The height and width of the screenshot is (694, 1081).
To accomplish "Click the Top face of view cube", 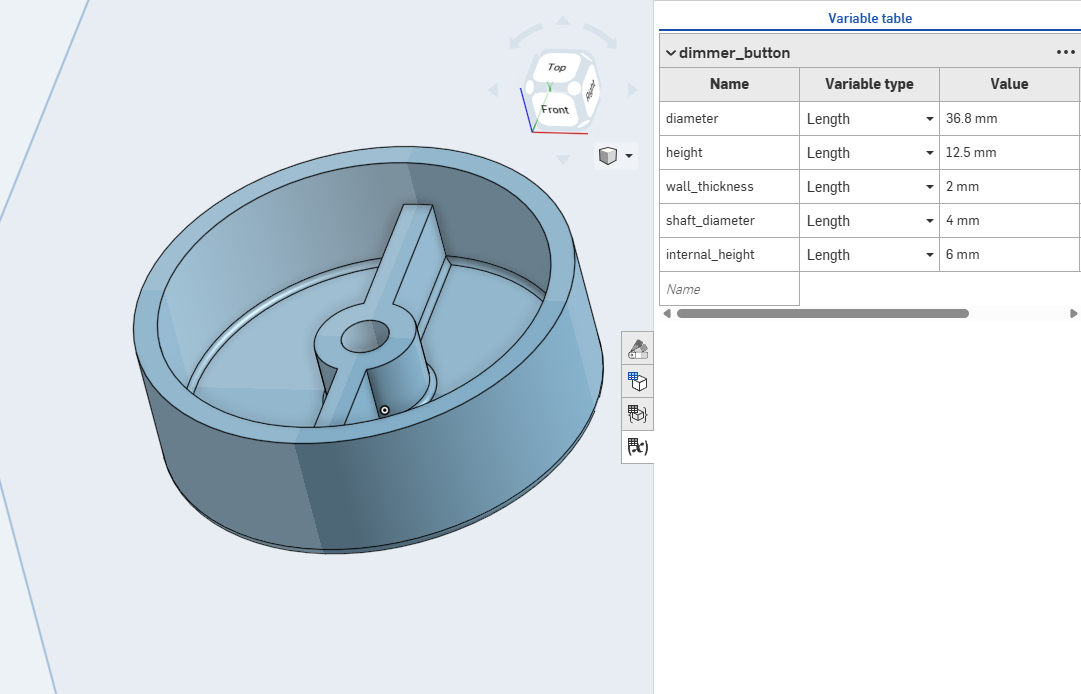I will click(x=556, y=68).
